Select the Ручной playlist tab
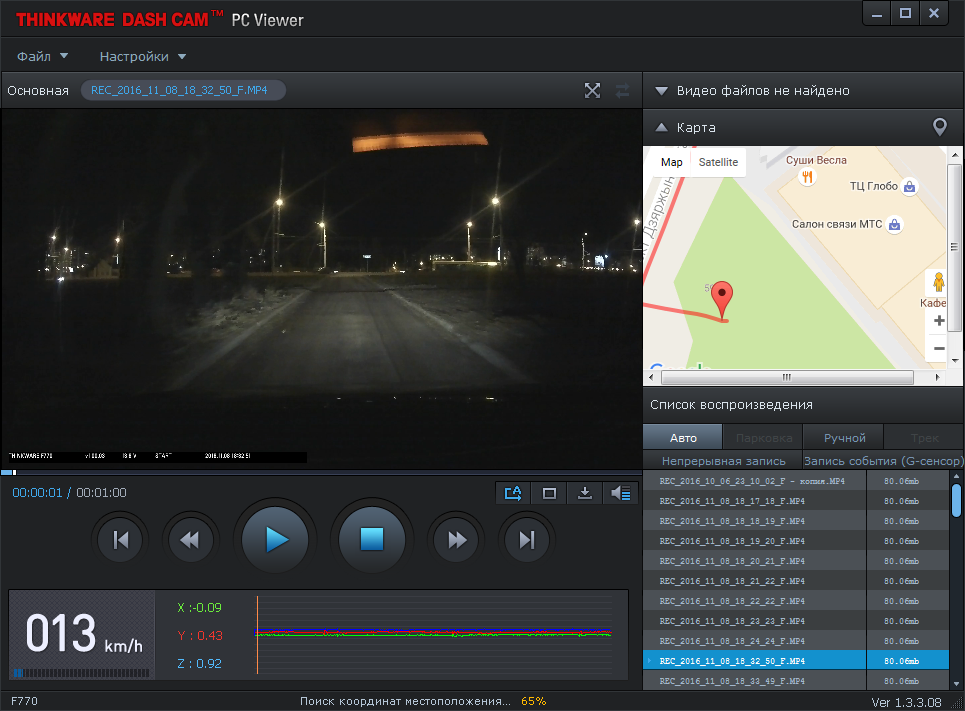 pyautogui.click(x=844, y=438)
